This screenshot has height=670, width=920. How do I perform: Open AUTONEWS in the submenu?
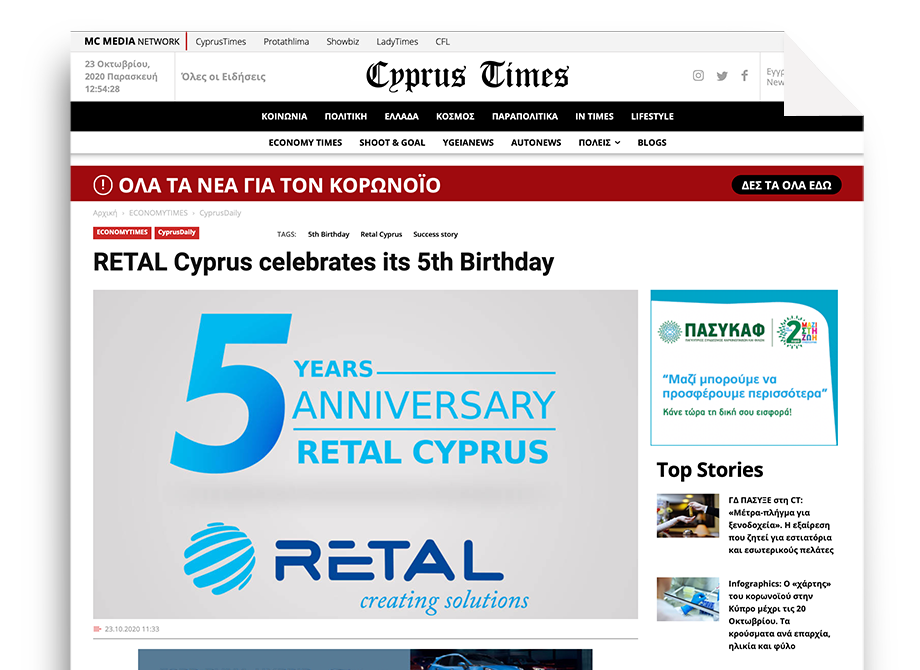click(536, 143)
